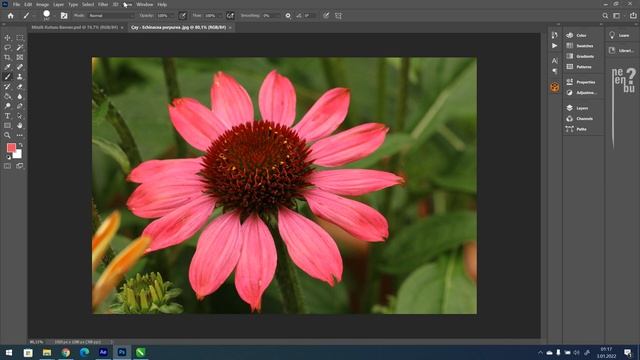Select the Magic Wand tool

coord(20,47)
